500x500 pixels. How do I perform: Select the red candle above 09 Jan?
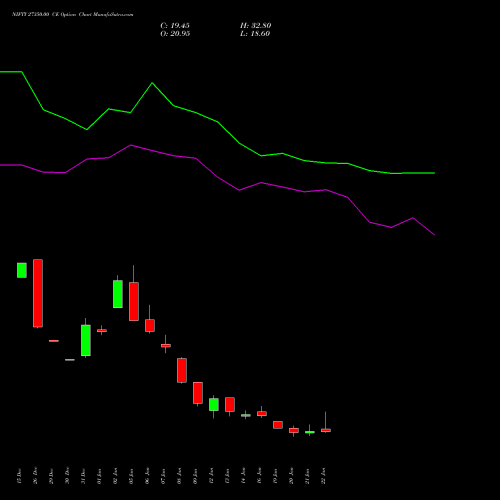pos(198,393)
